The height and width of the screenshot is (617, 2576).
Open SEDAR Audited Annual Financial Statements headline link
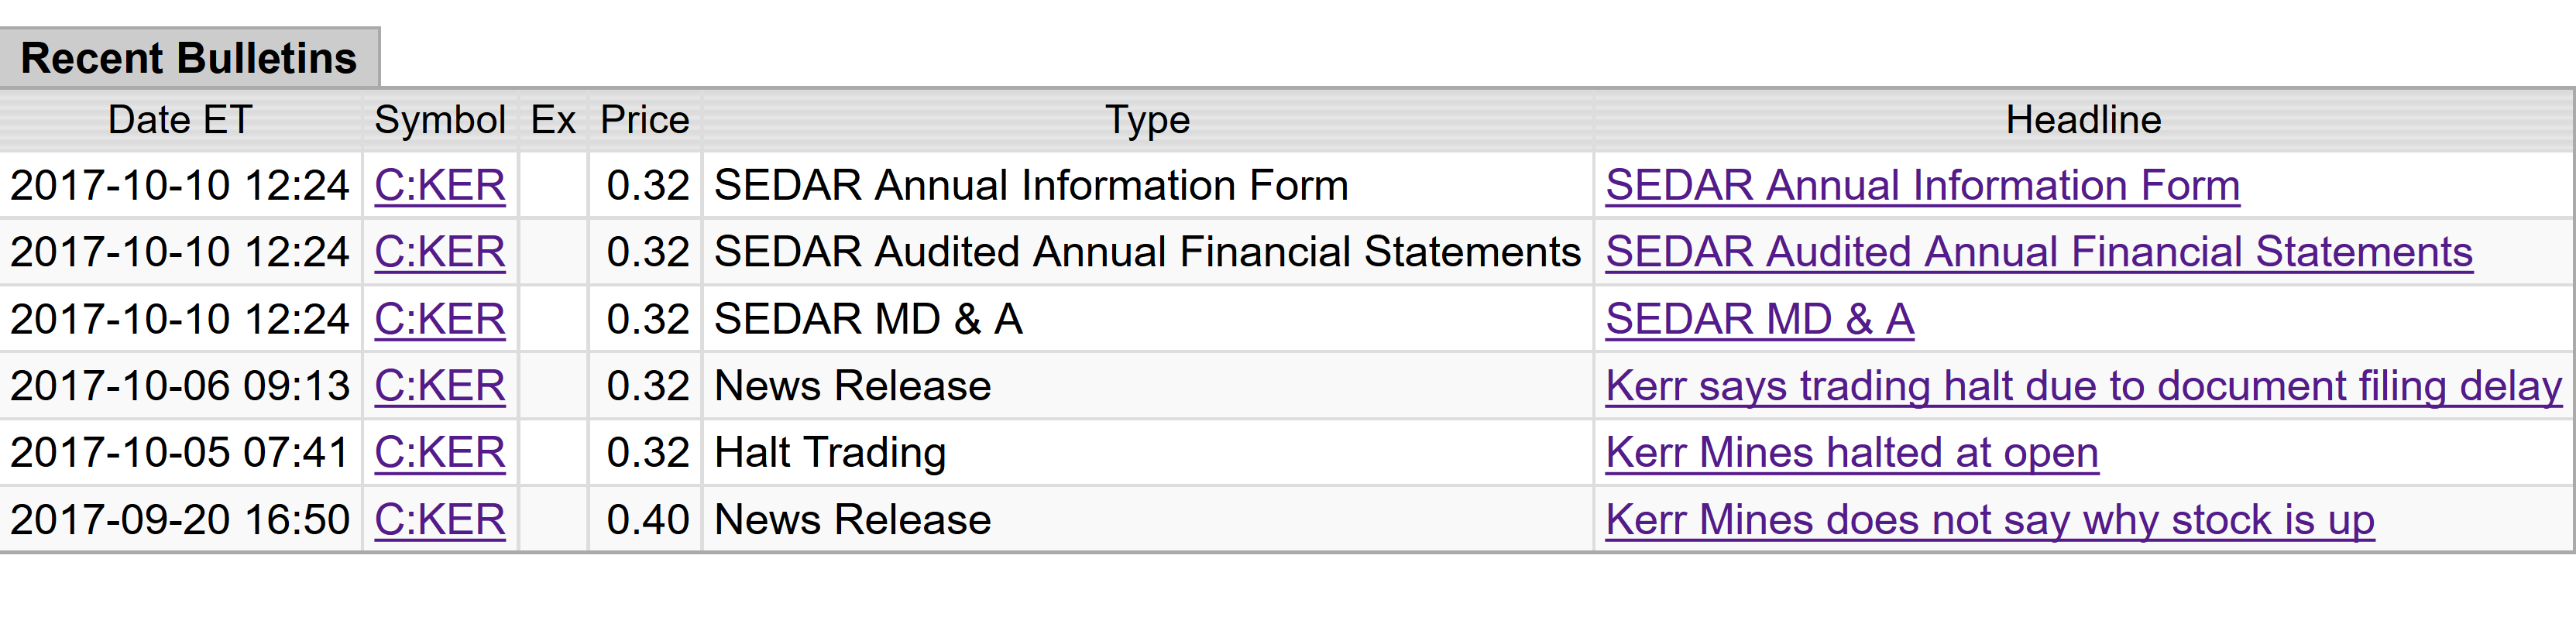[x=2038, y=251]
